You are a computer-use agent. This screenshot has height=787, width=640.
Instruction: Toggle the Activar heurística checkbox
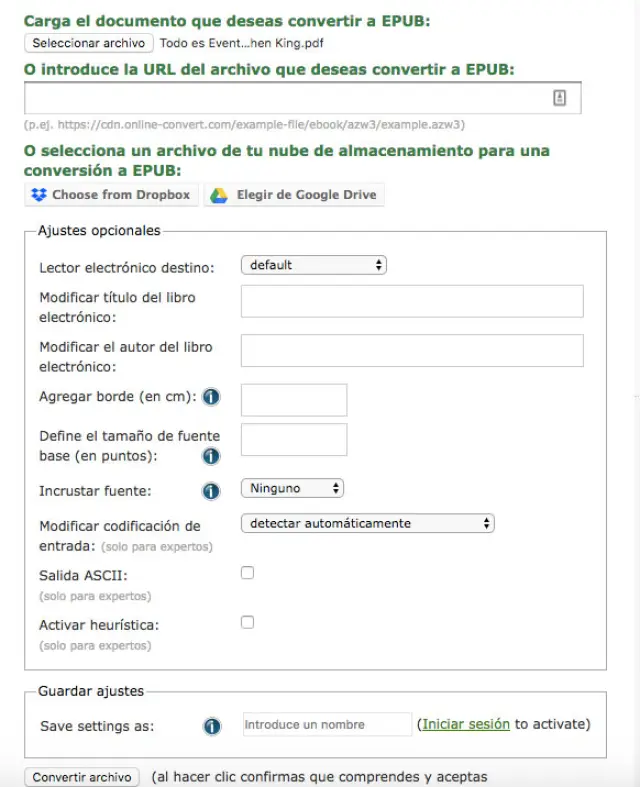(247, 622)
